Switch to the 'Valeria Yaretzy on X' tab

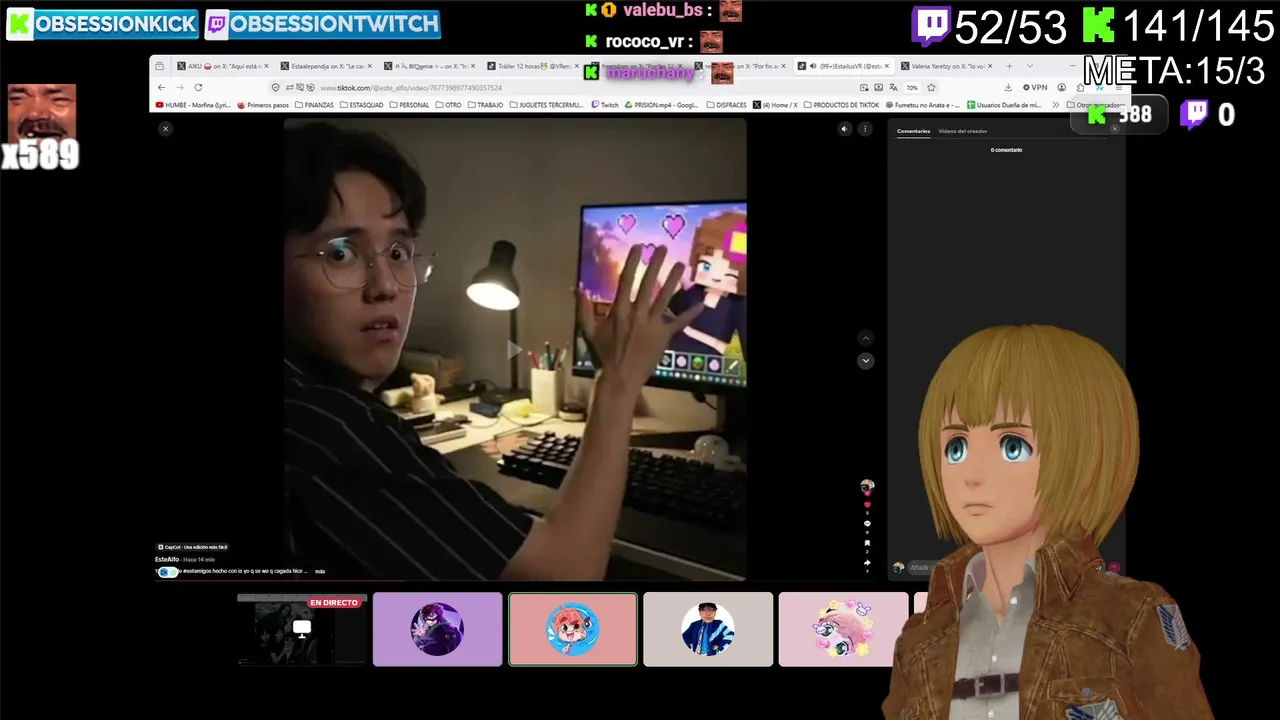(946, 66)
